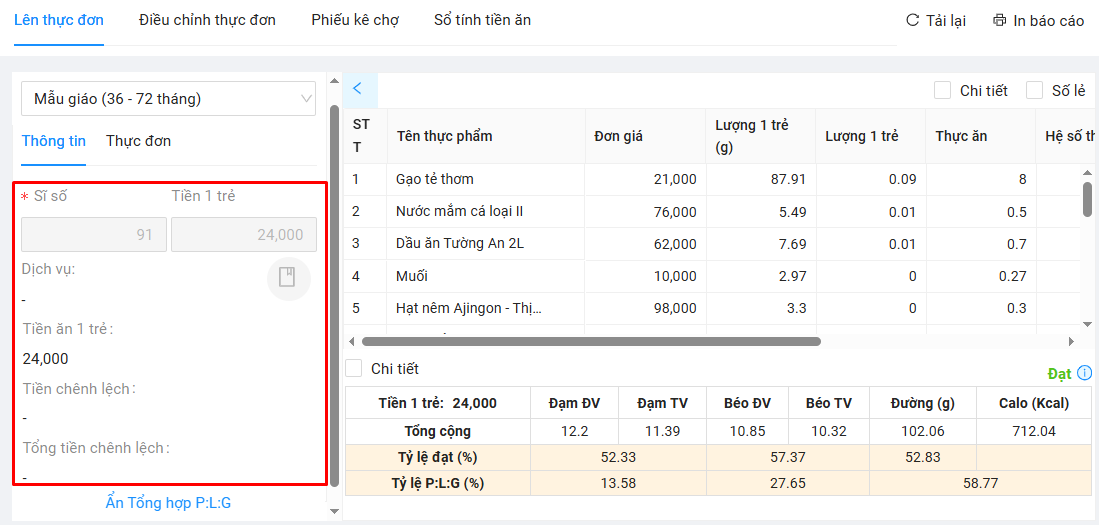
Task: Click the left arrow of the horizontal table scrollbar
Action: pos(352,341)
